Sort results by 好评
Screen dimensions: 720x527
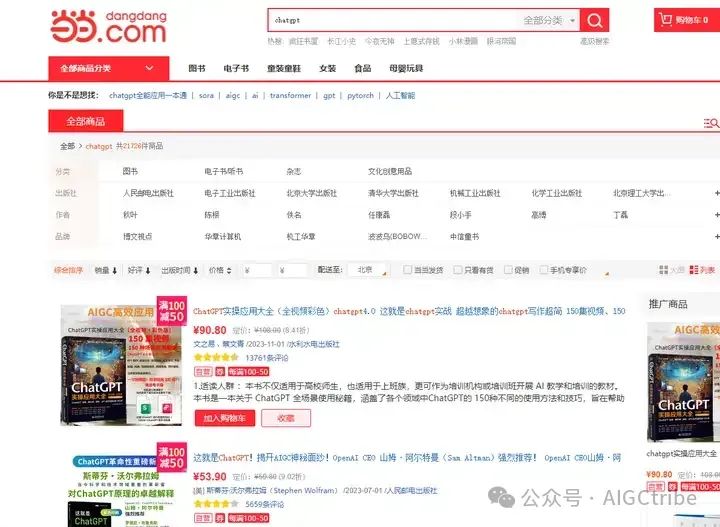point(139,270)
